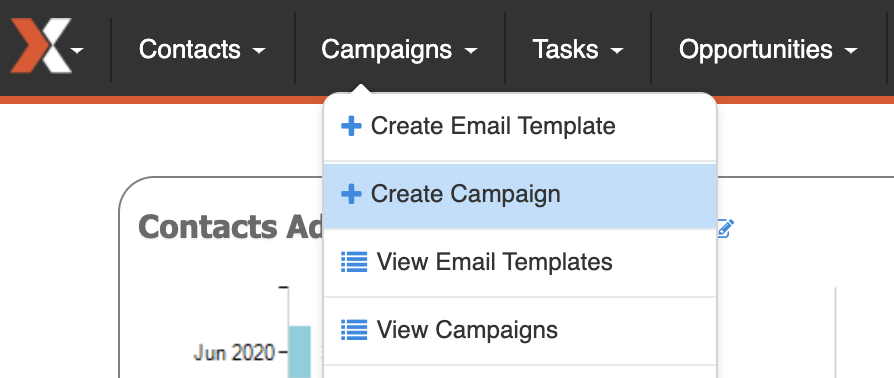894x378 pixels.
Task: Collapse the Campaigns menu
Action: 399,50
